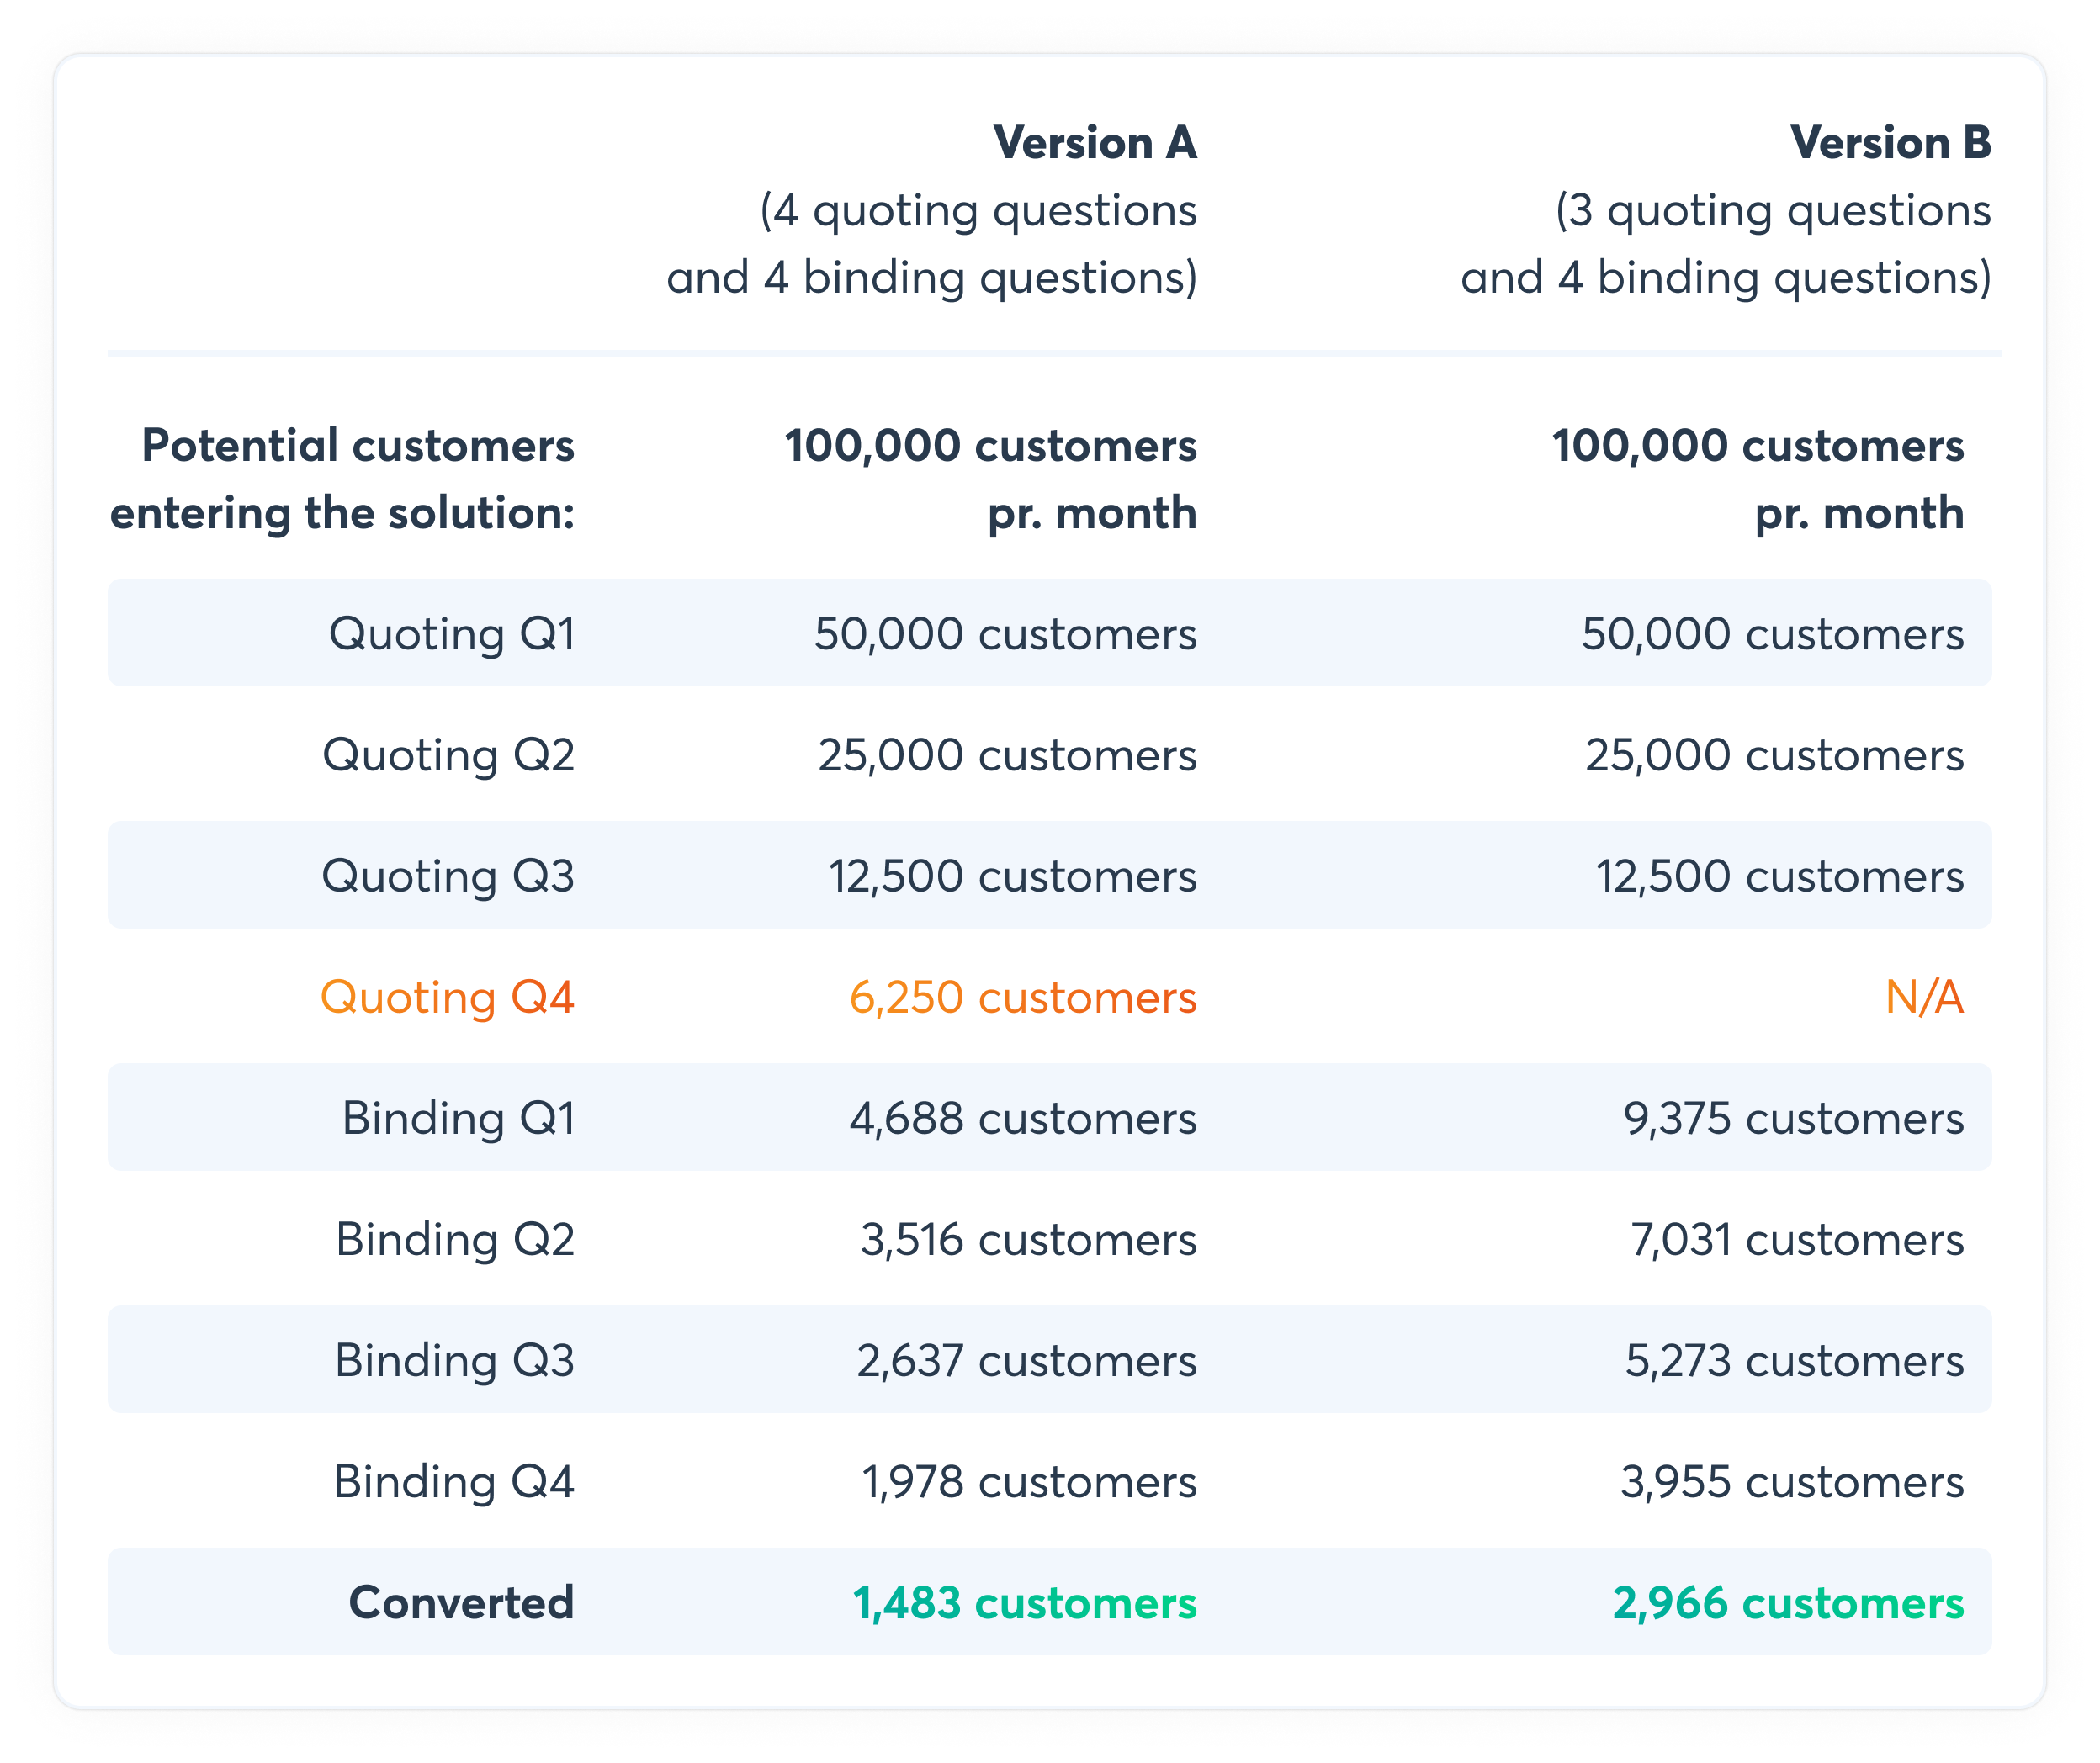Viewport: 2100px width, 1763px height.
Task: Click the '7,031 customers' cell
Action: click(x=1797, y=1239)
